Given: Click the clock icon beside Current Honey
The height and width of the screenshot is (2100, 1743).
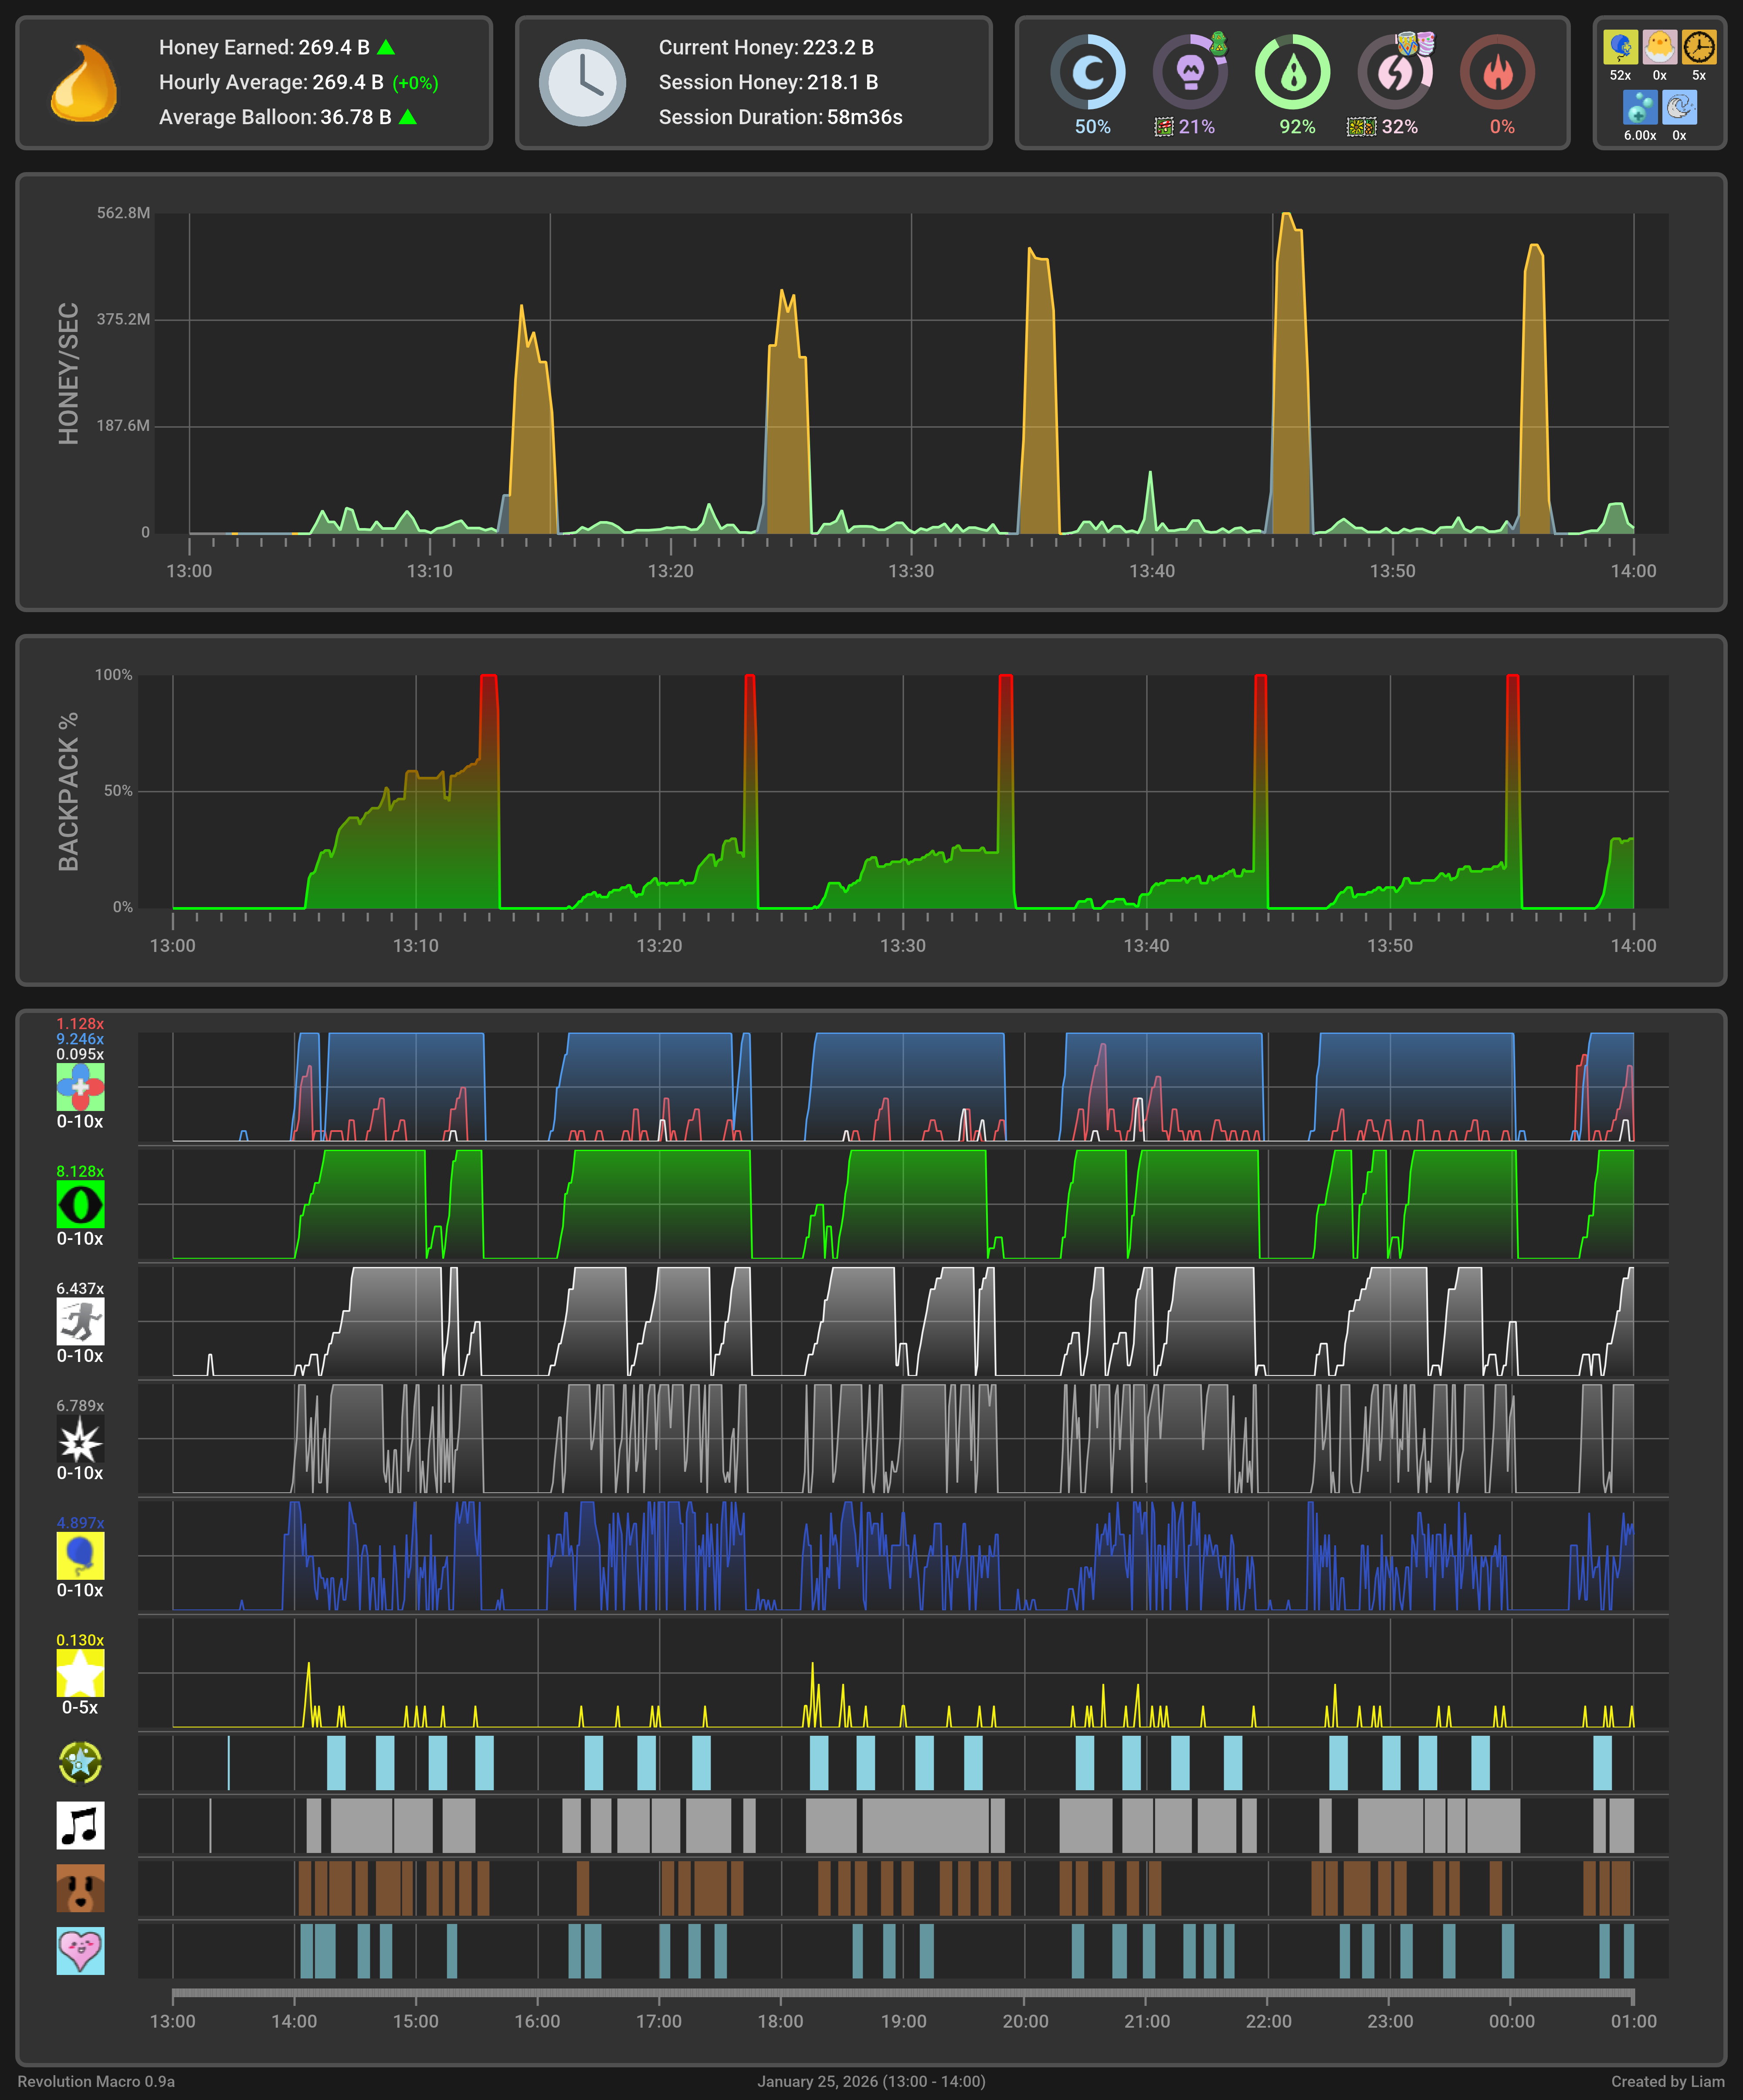Looking at the screenshot, I should tap(582, 84).
